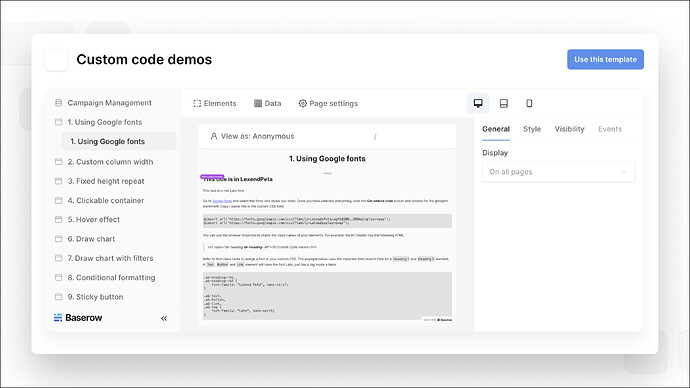This screenshot has height=388, width=690.
Task: Switch to mobile phone preview
Action: (529, 103)
